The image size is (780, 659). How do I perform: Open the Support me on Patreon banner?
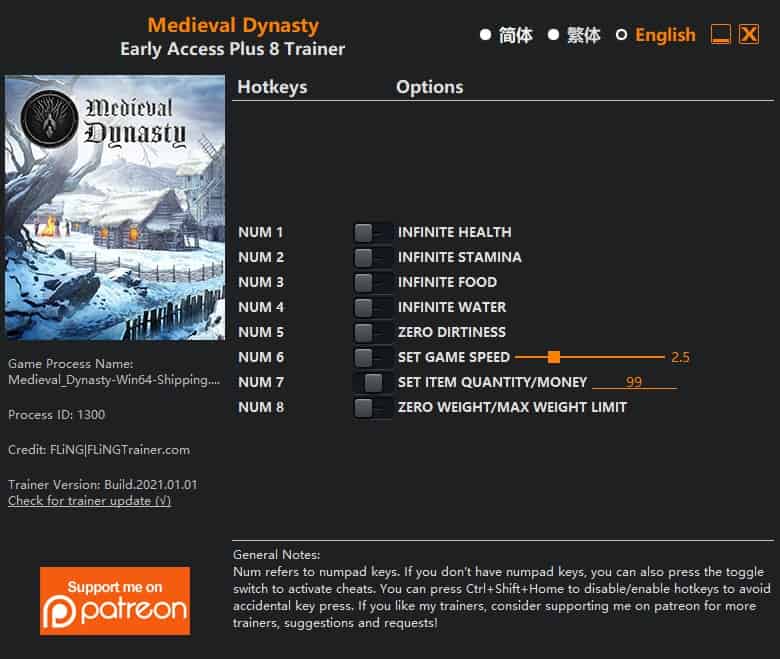click(115, 601)
